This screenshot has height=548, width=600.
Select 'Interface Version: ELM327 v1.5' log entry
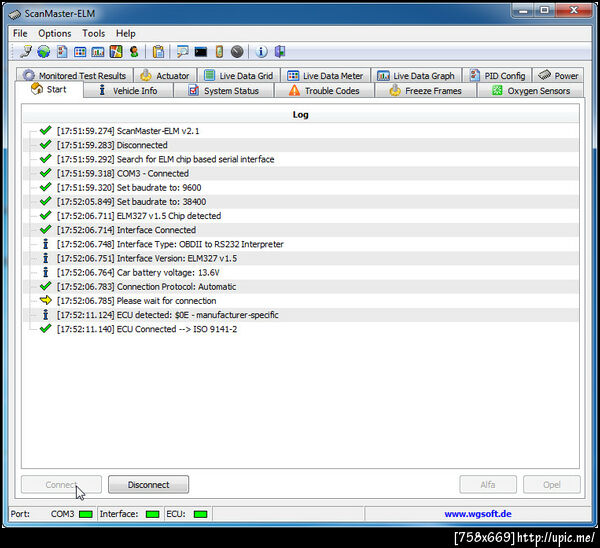pos(300,258)
